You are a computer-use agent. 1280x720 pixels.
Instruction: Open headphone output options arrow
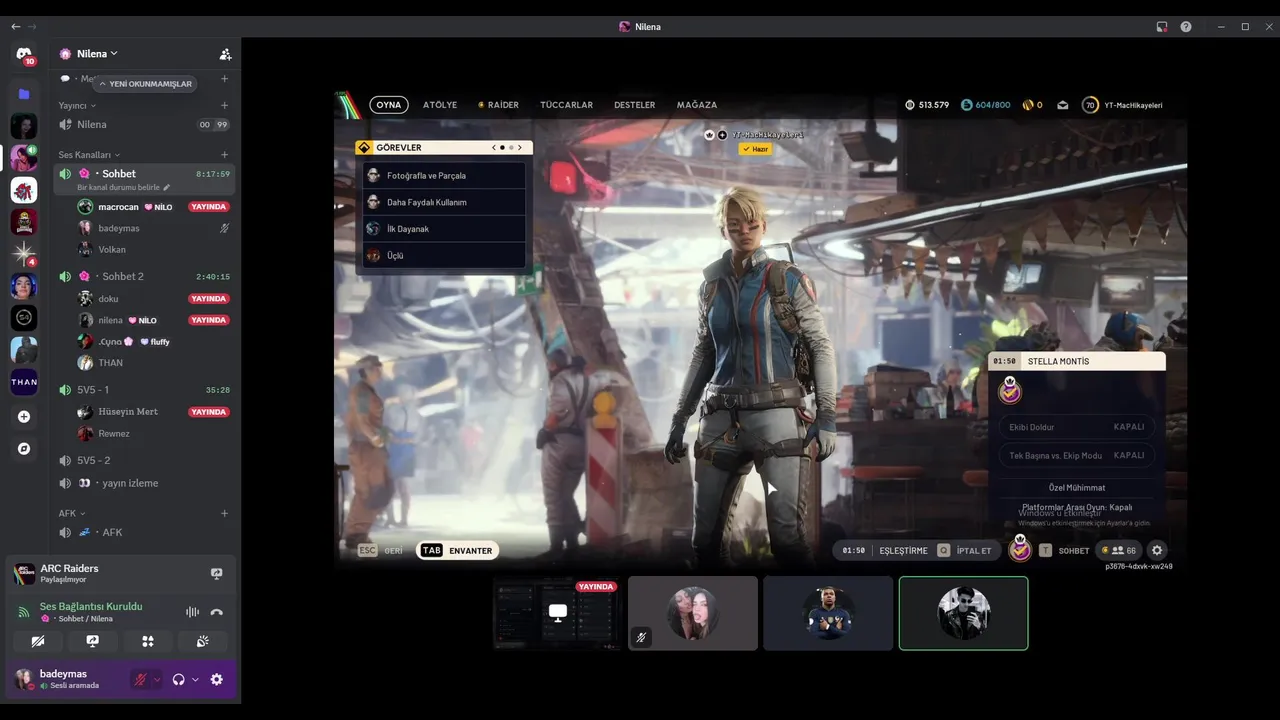coord(195,679)
